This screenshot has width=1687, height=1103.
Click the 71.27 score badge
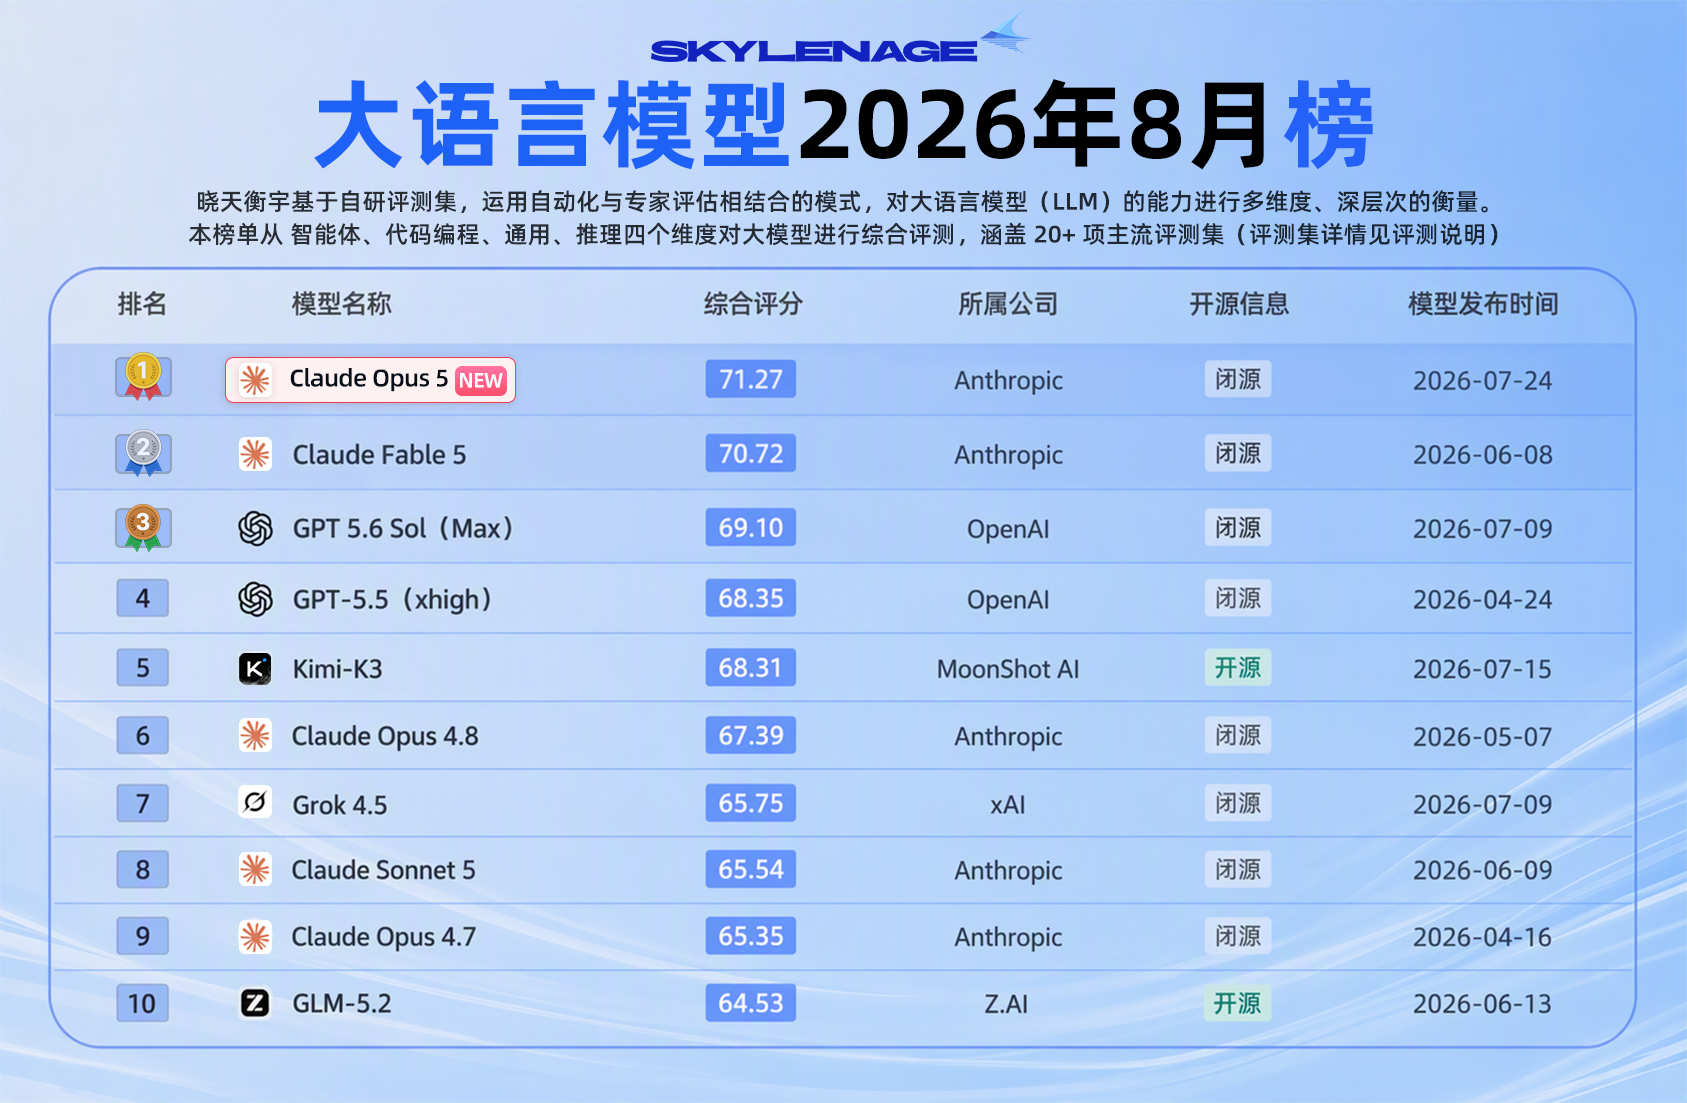click(751, 379)
